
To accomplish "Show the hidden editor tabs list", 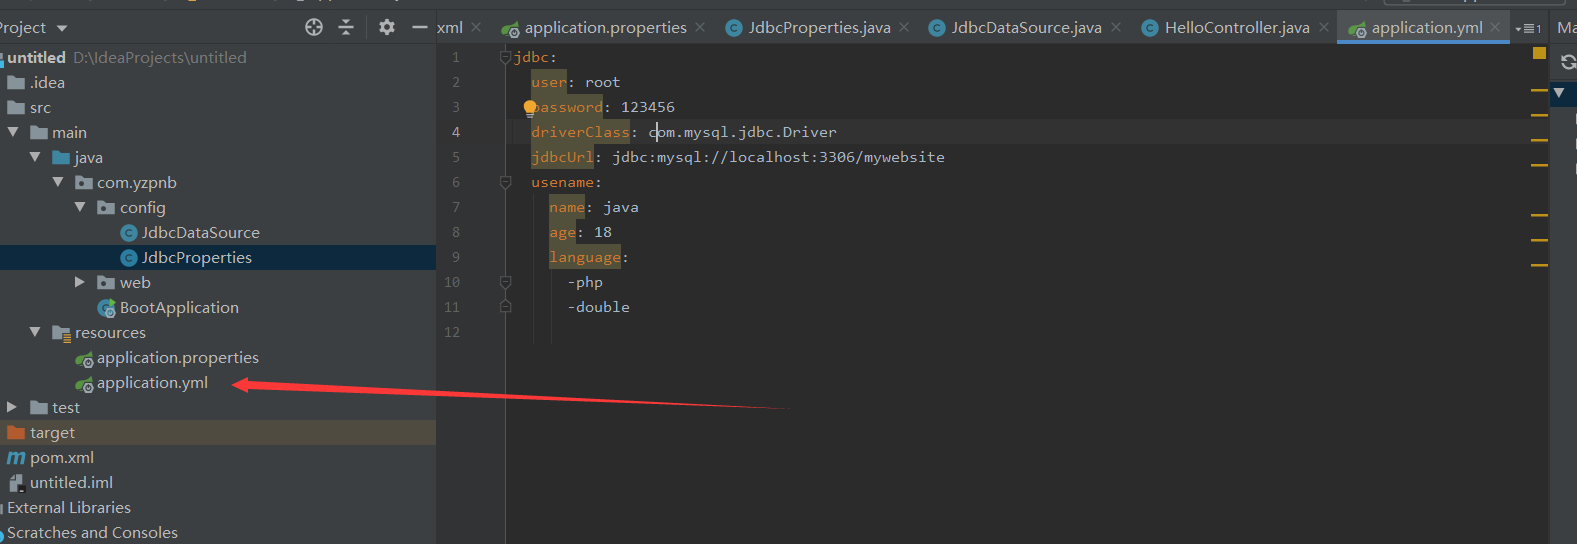I will pyautogui.click(x=1528, y=28).
